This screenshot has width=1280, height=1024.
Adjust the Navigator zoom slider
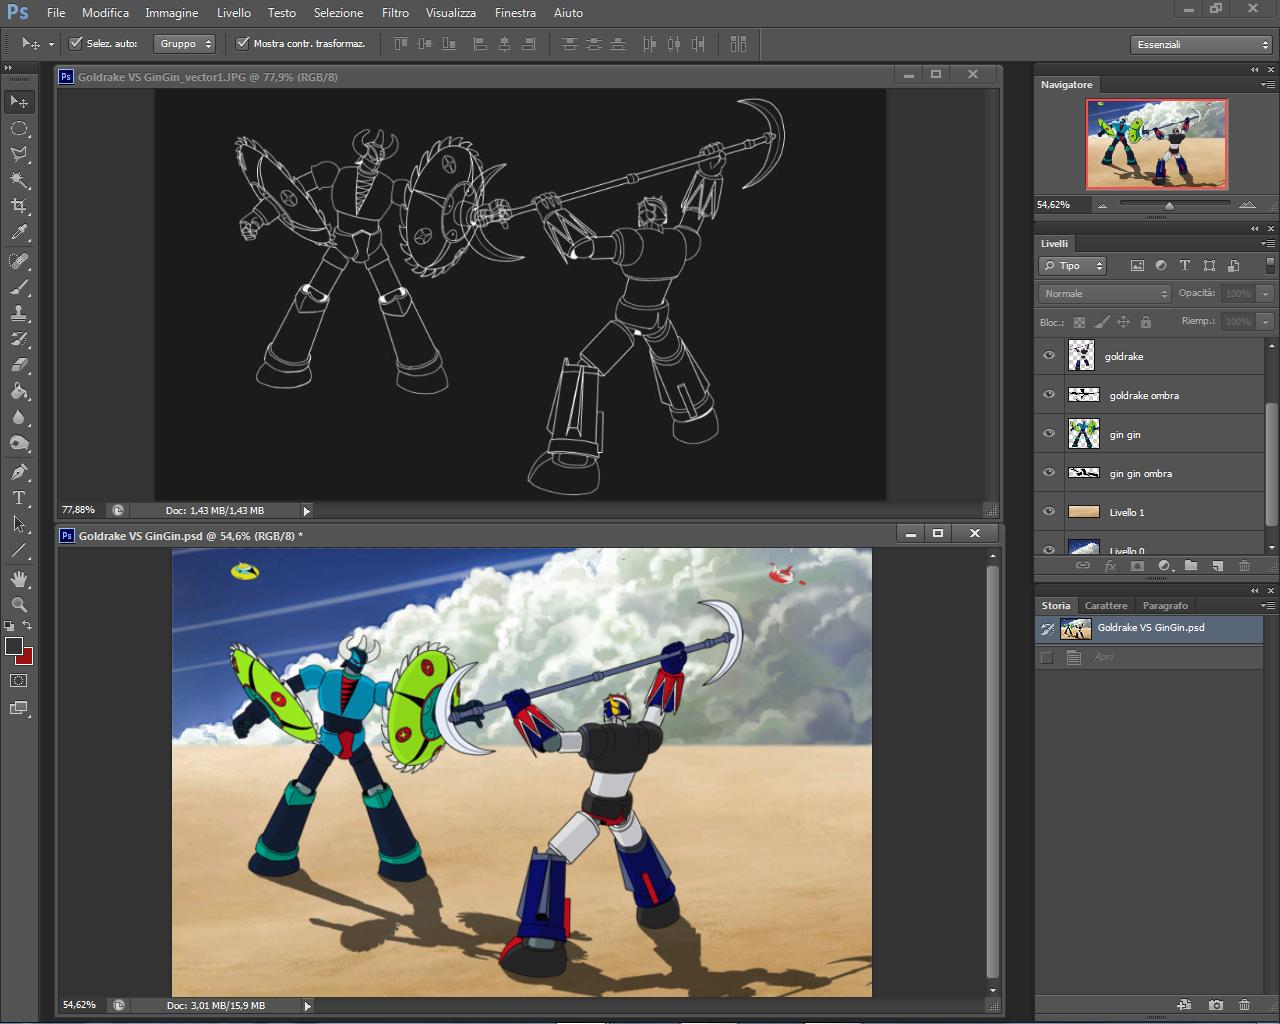[1169, 206]
